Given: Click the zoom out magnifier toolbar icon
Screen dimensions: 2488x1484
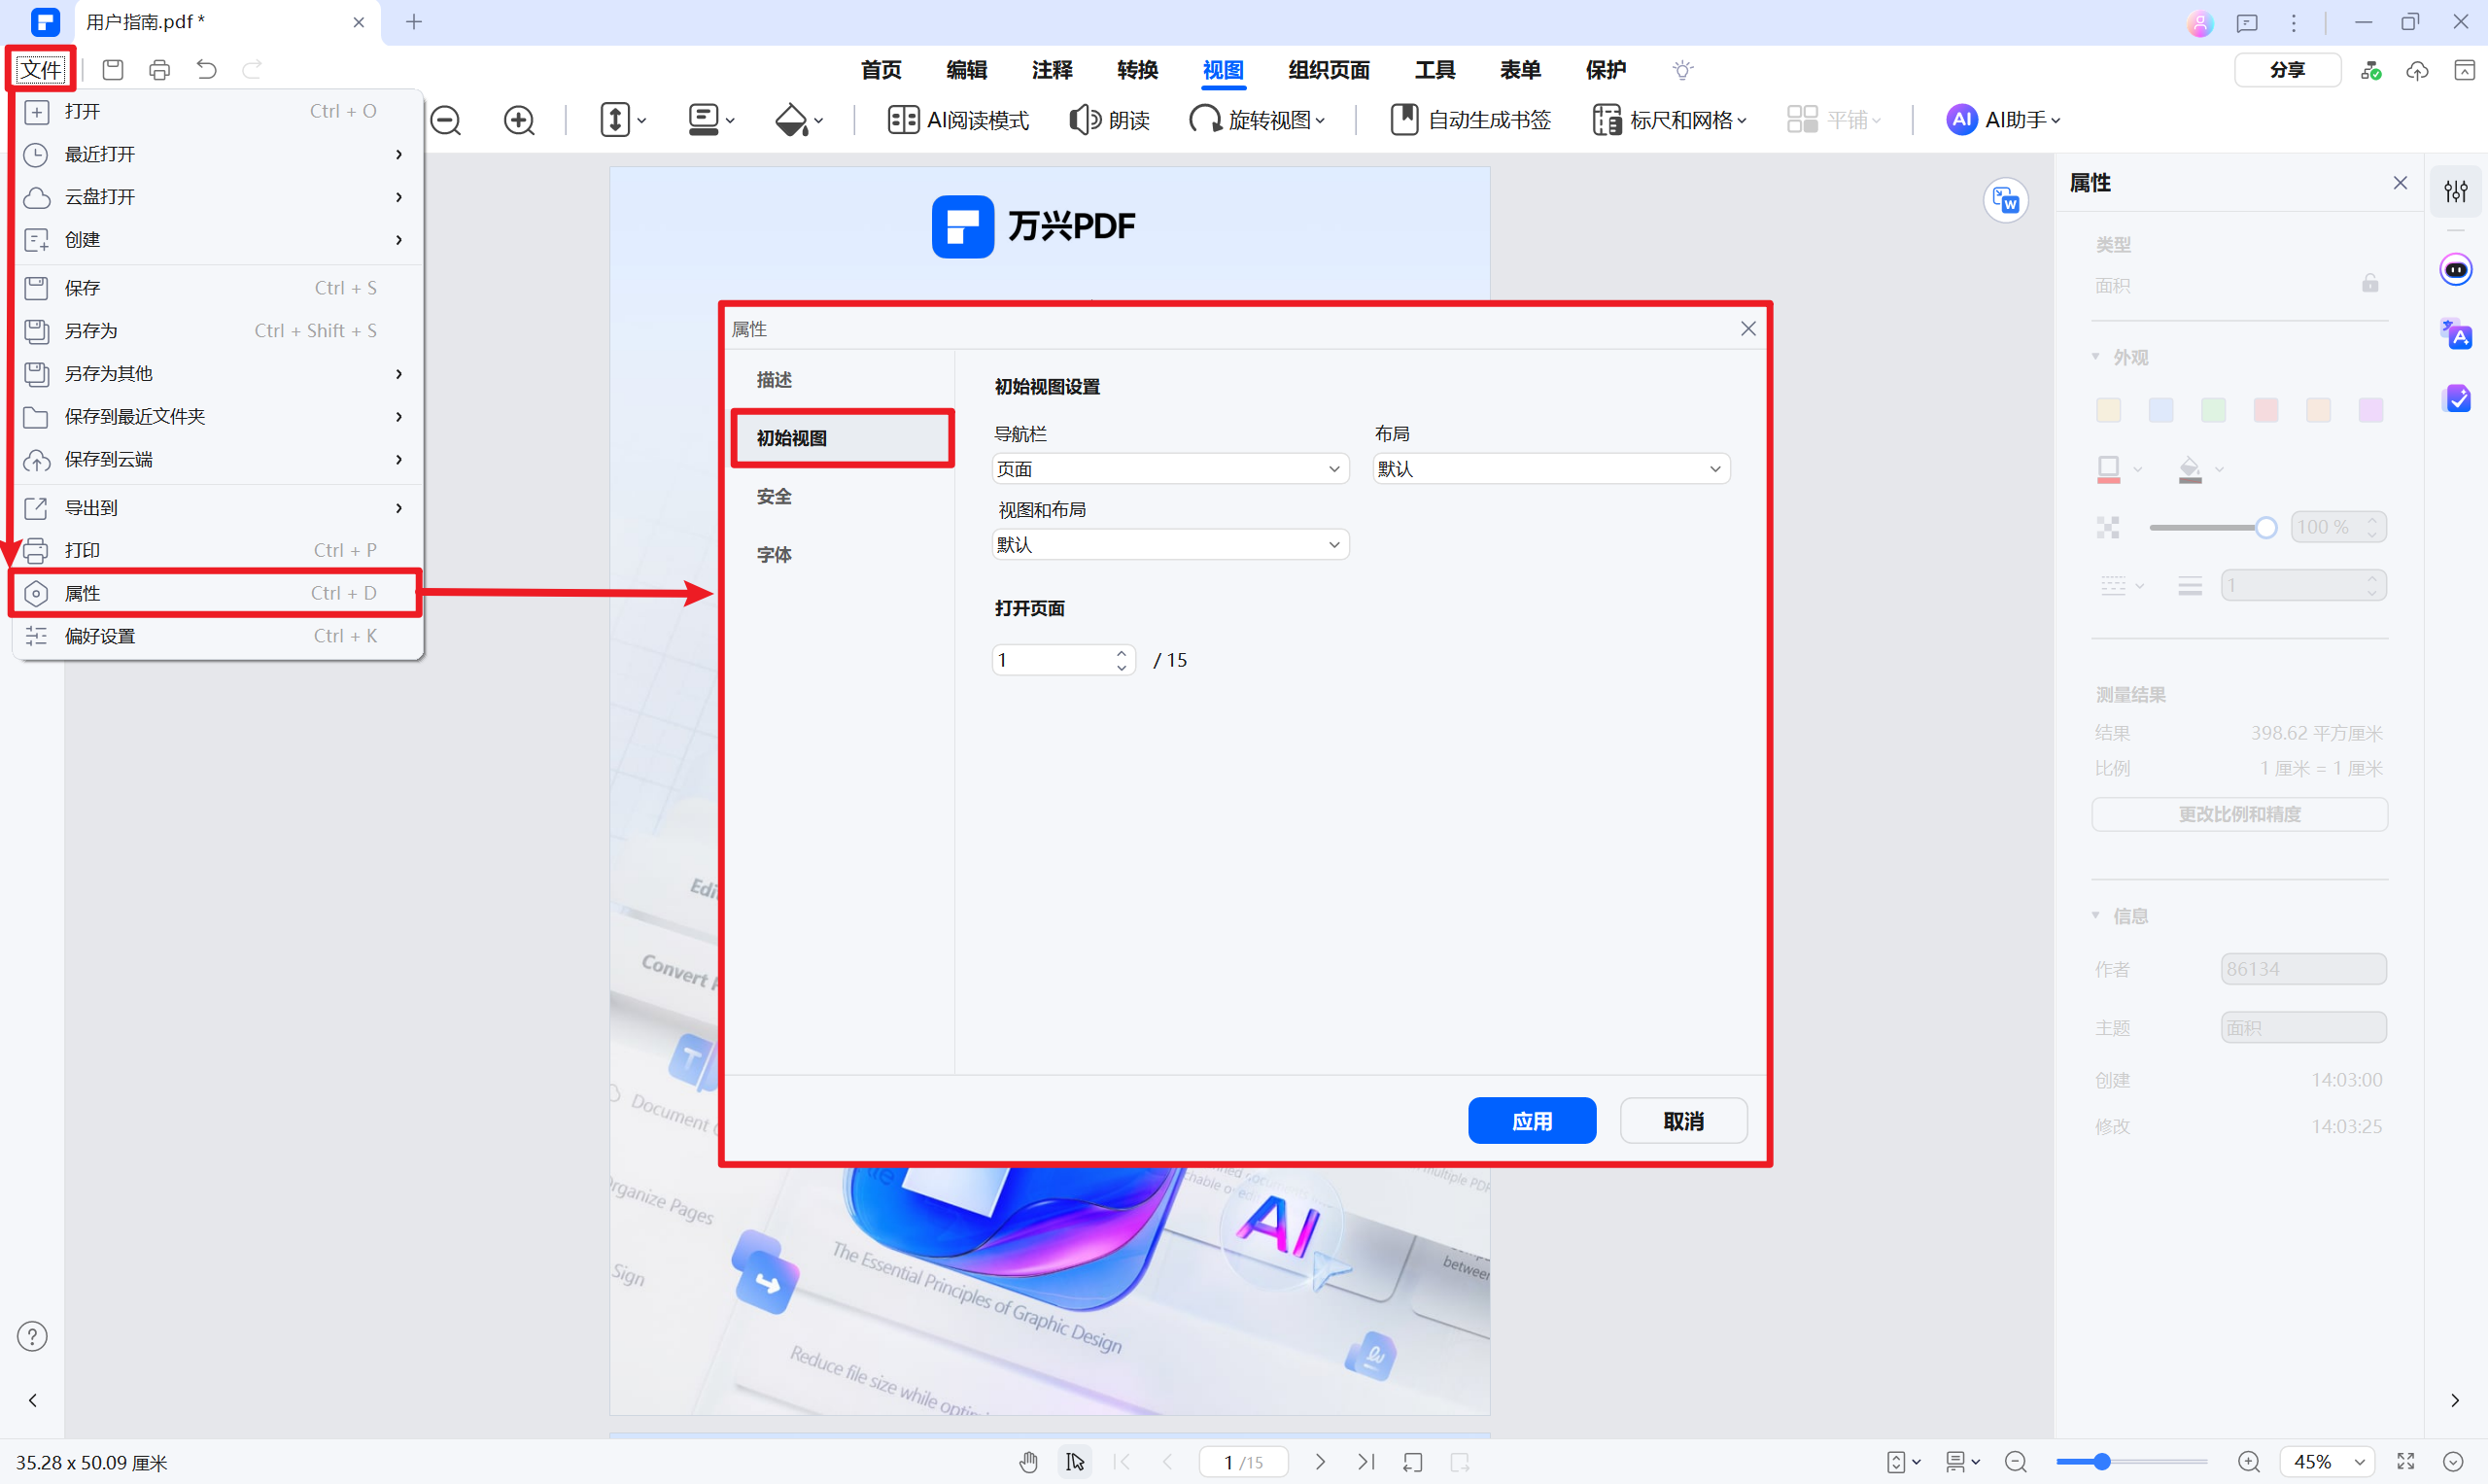Looking at the screenshot, I should click(x=446, y=120).
